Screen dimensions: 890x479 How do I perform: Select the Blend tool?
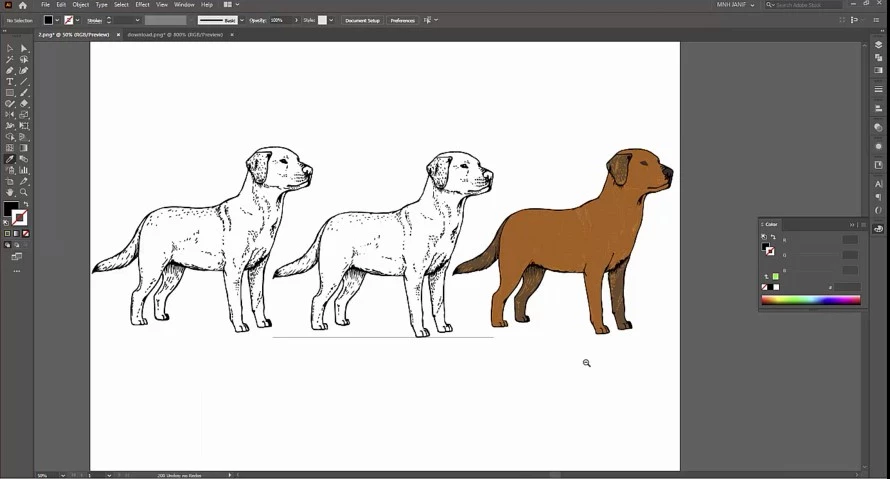24,159
